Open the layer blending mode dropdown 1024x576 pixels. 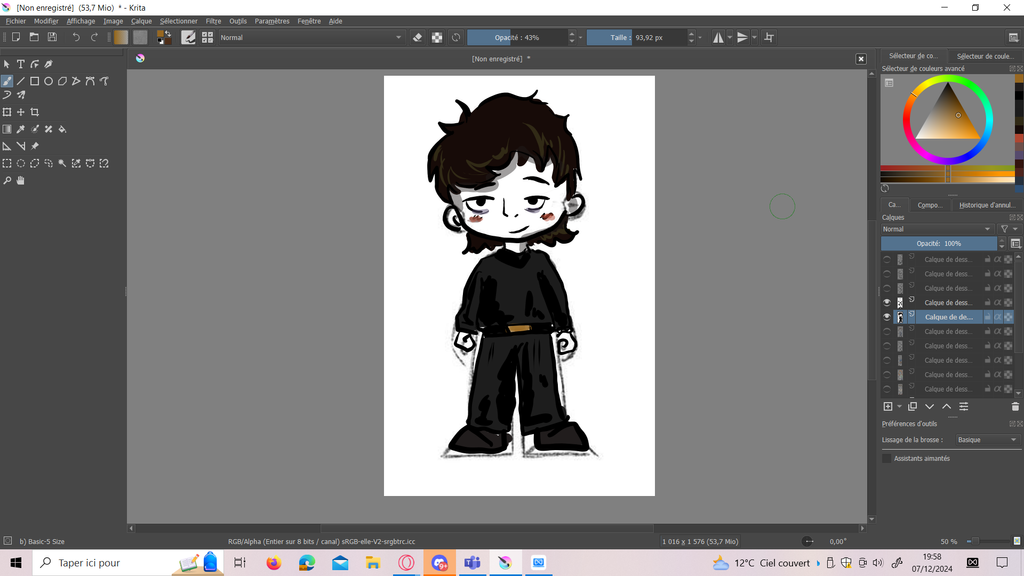pyautogui.click(x=936, y=229)
